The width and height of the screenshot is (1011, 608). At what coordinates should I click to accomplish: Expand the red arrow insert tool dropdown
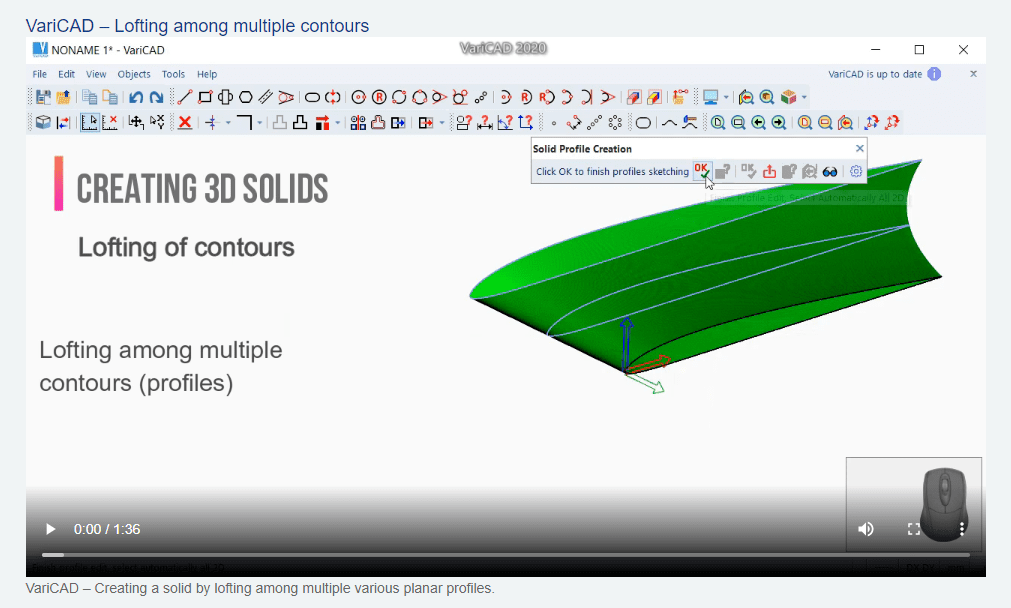tap(442, 123)
